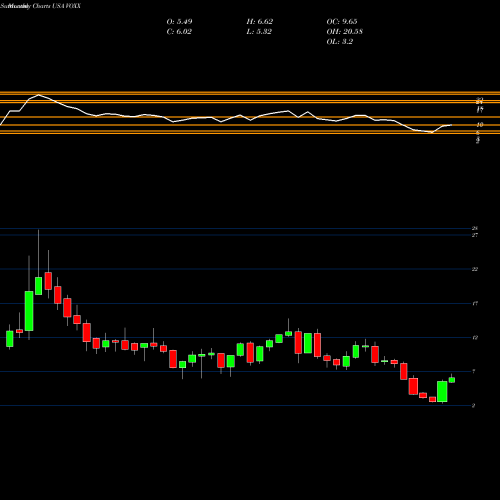Click the 'C: 6.02' close value

[179, 32]
